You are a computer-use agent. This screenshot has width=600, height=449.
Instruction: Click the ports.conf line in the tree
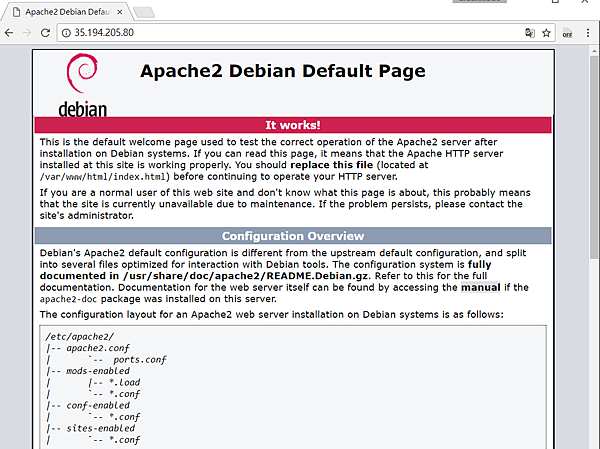click(139, 360)
